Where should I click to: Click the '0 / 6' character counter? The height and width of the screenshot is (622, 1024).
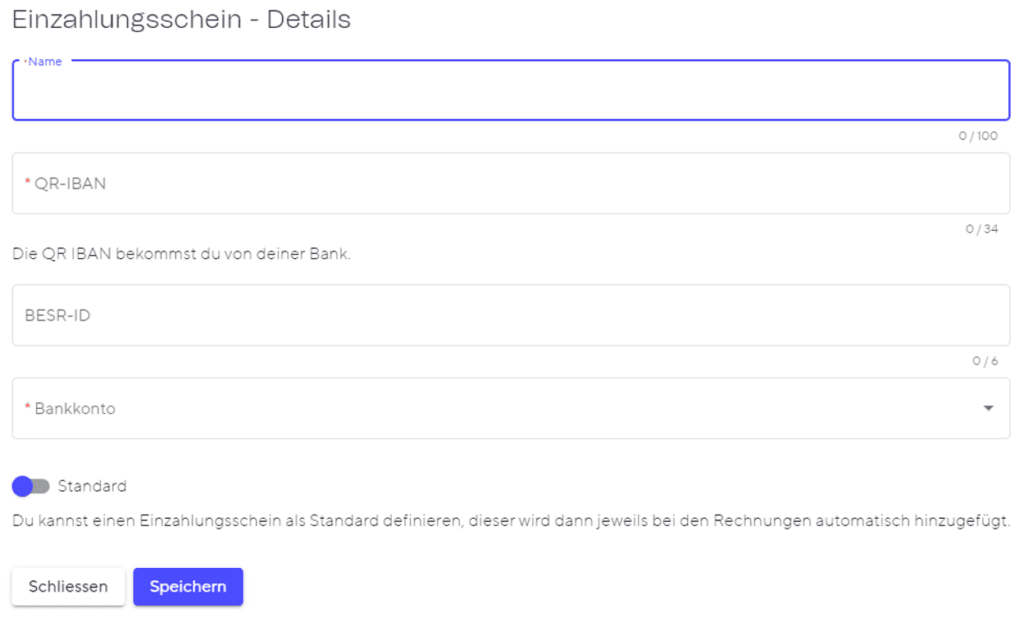pyautogui.click(x=985, y=361)
